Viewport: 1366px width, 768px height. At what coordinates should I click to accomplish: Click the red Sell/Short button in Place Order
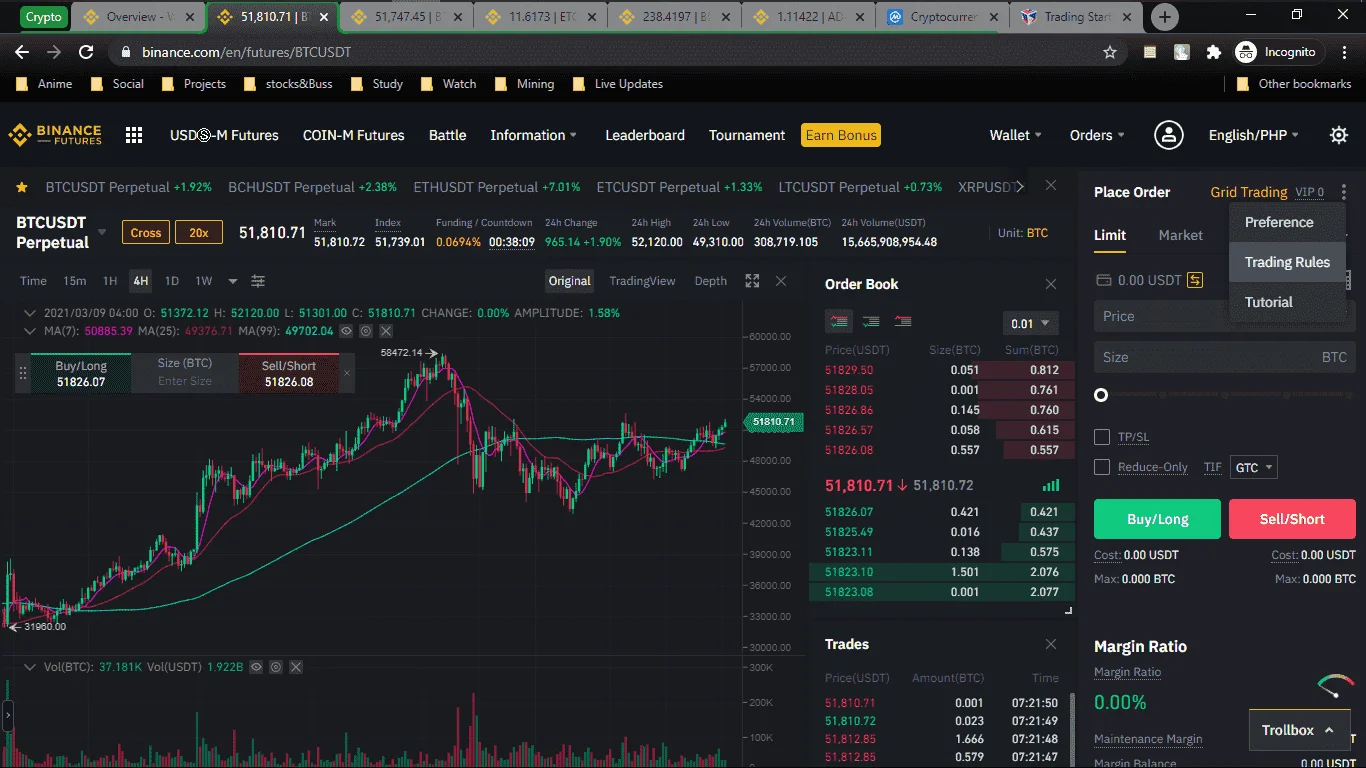coord(1292,519)
